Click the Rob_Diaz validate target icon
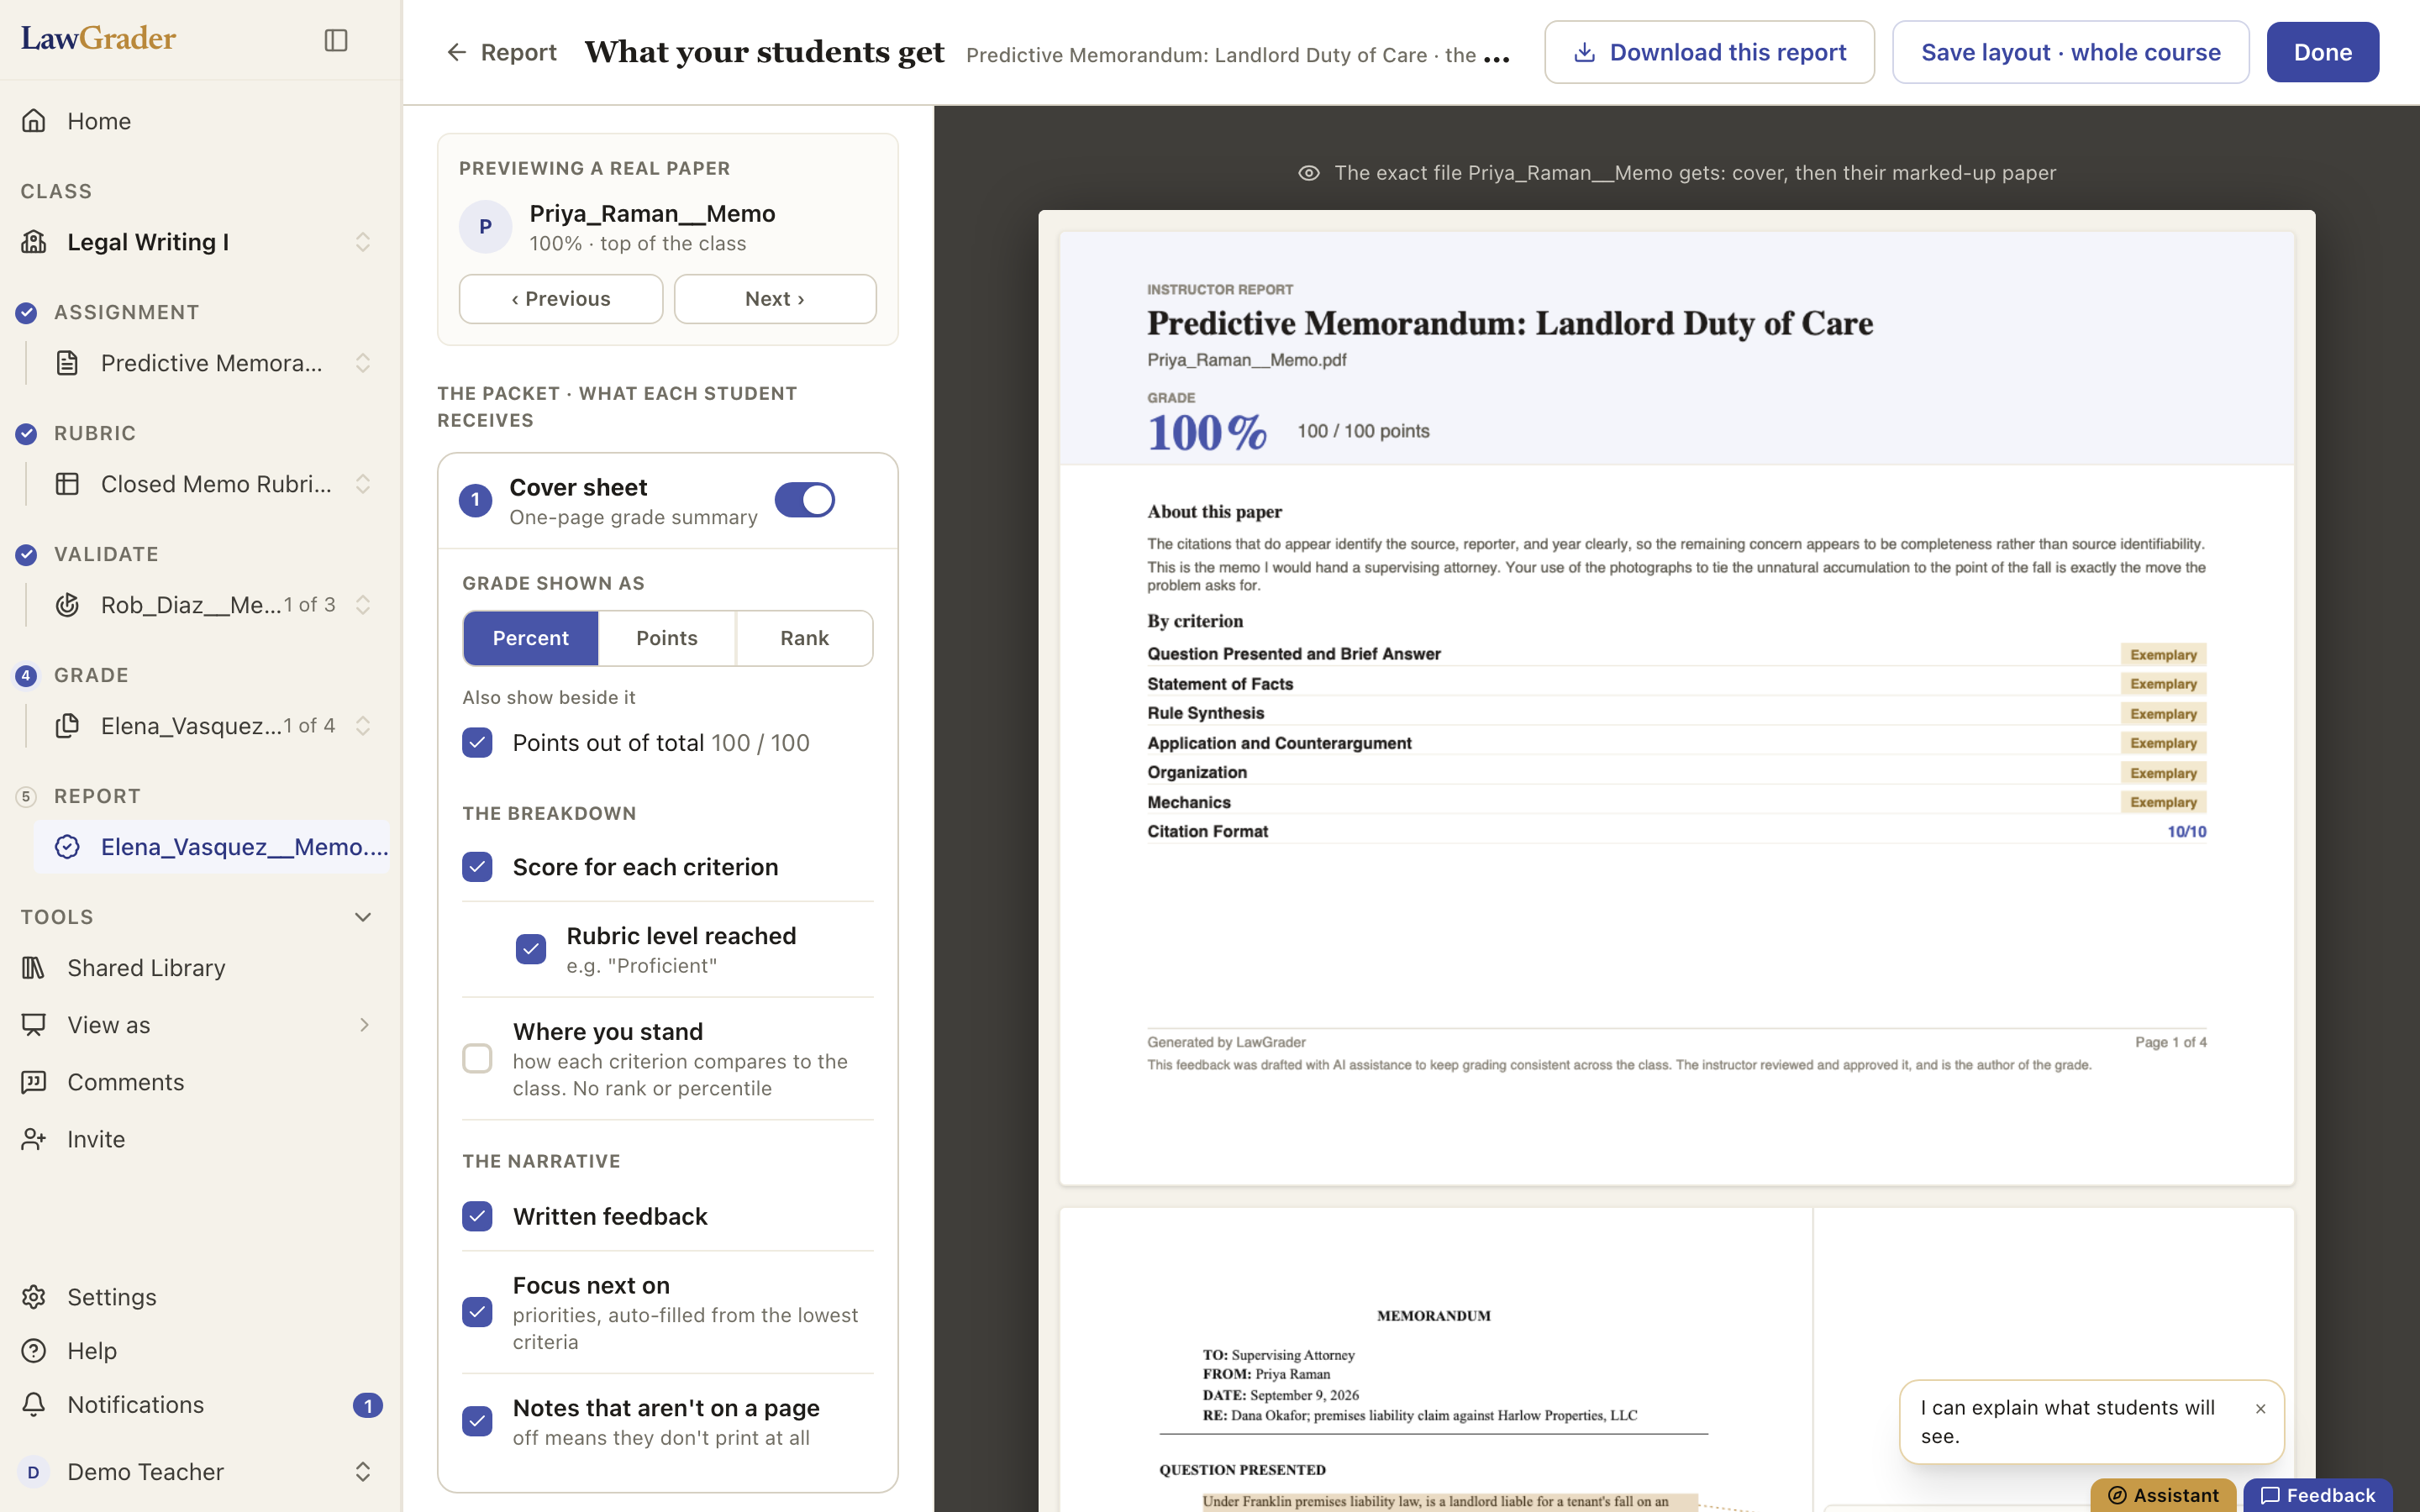The width and height of the screenshot is (2420, 1512). point(67,605)
